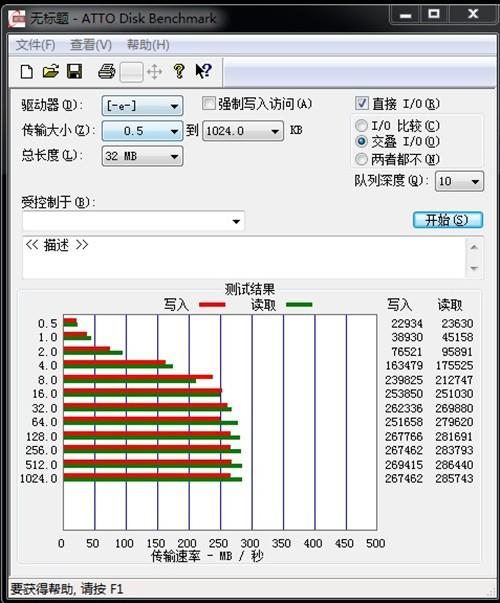
Task: Click the Save floppy disk icon
Action: coord(74,72)
